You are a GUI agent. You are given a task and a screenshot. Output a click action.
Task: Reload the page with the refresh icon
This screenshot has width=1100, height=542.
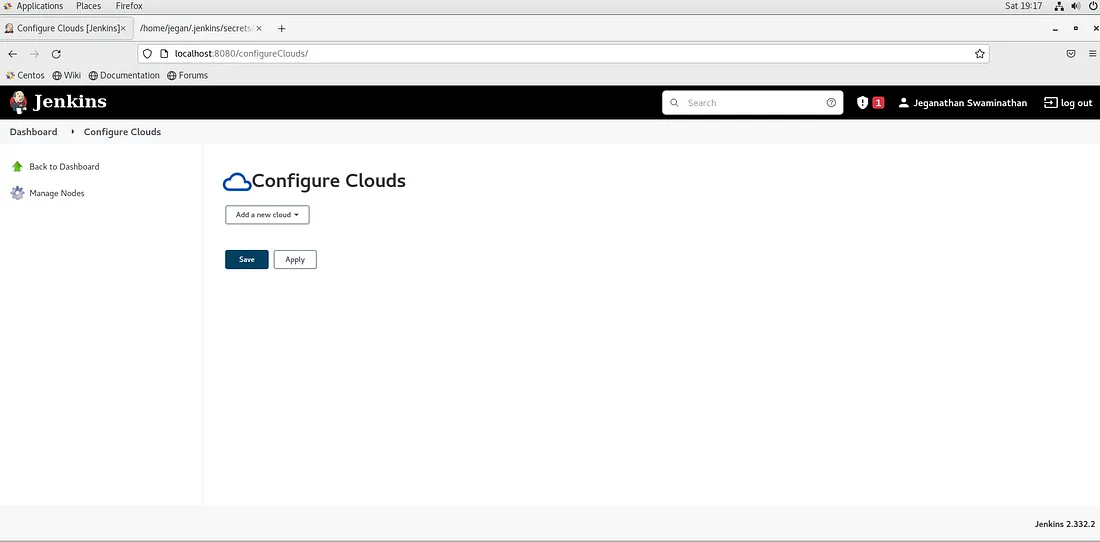tap(56, 54)
